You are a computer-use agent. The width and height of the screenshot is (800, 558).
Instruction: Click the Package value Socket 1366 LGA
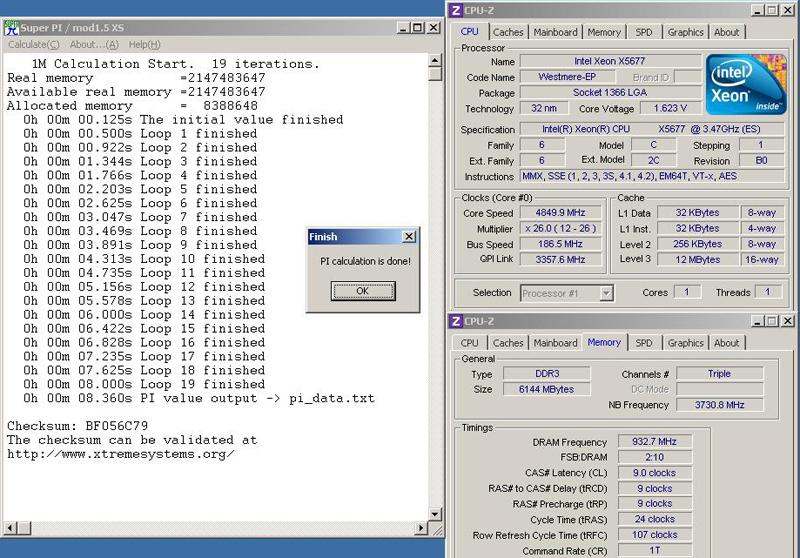click(610, 93)
